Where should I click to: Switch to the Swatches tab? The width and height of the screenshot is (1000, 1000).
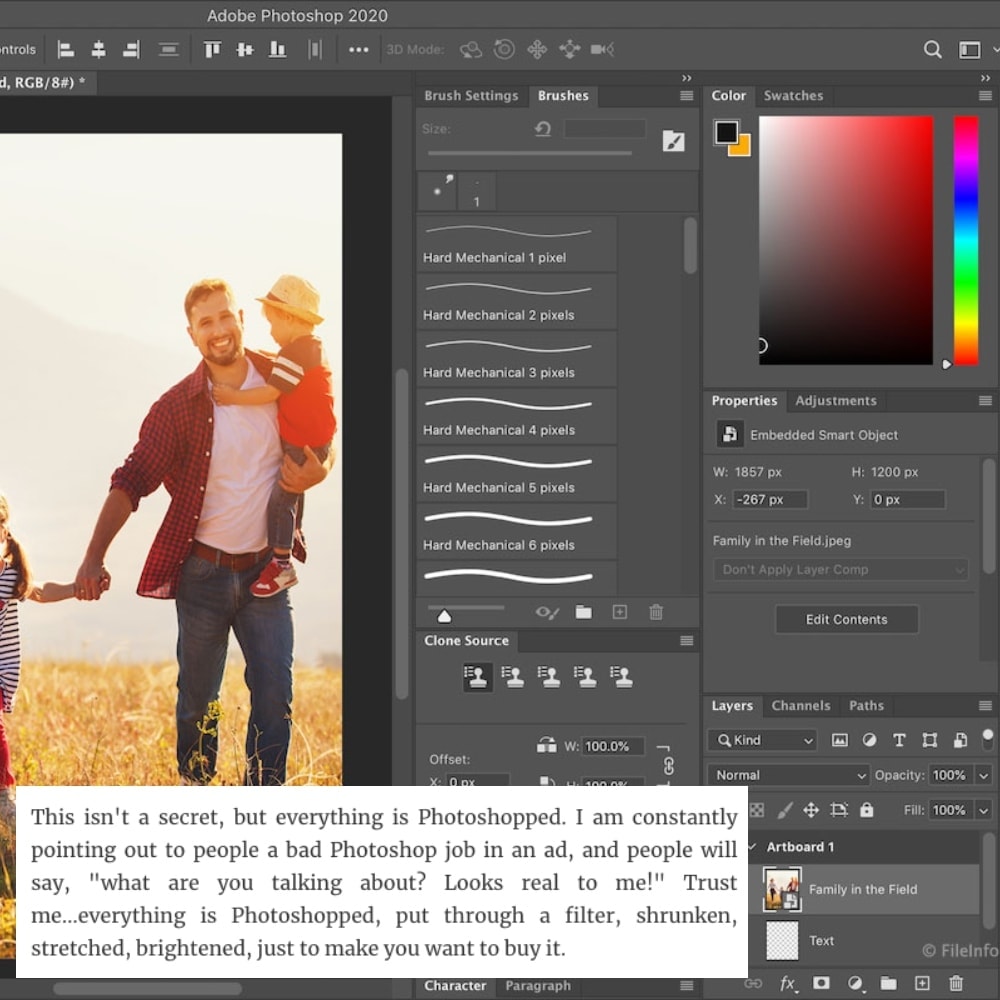click(x=793, y=96)
